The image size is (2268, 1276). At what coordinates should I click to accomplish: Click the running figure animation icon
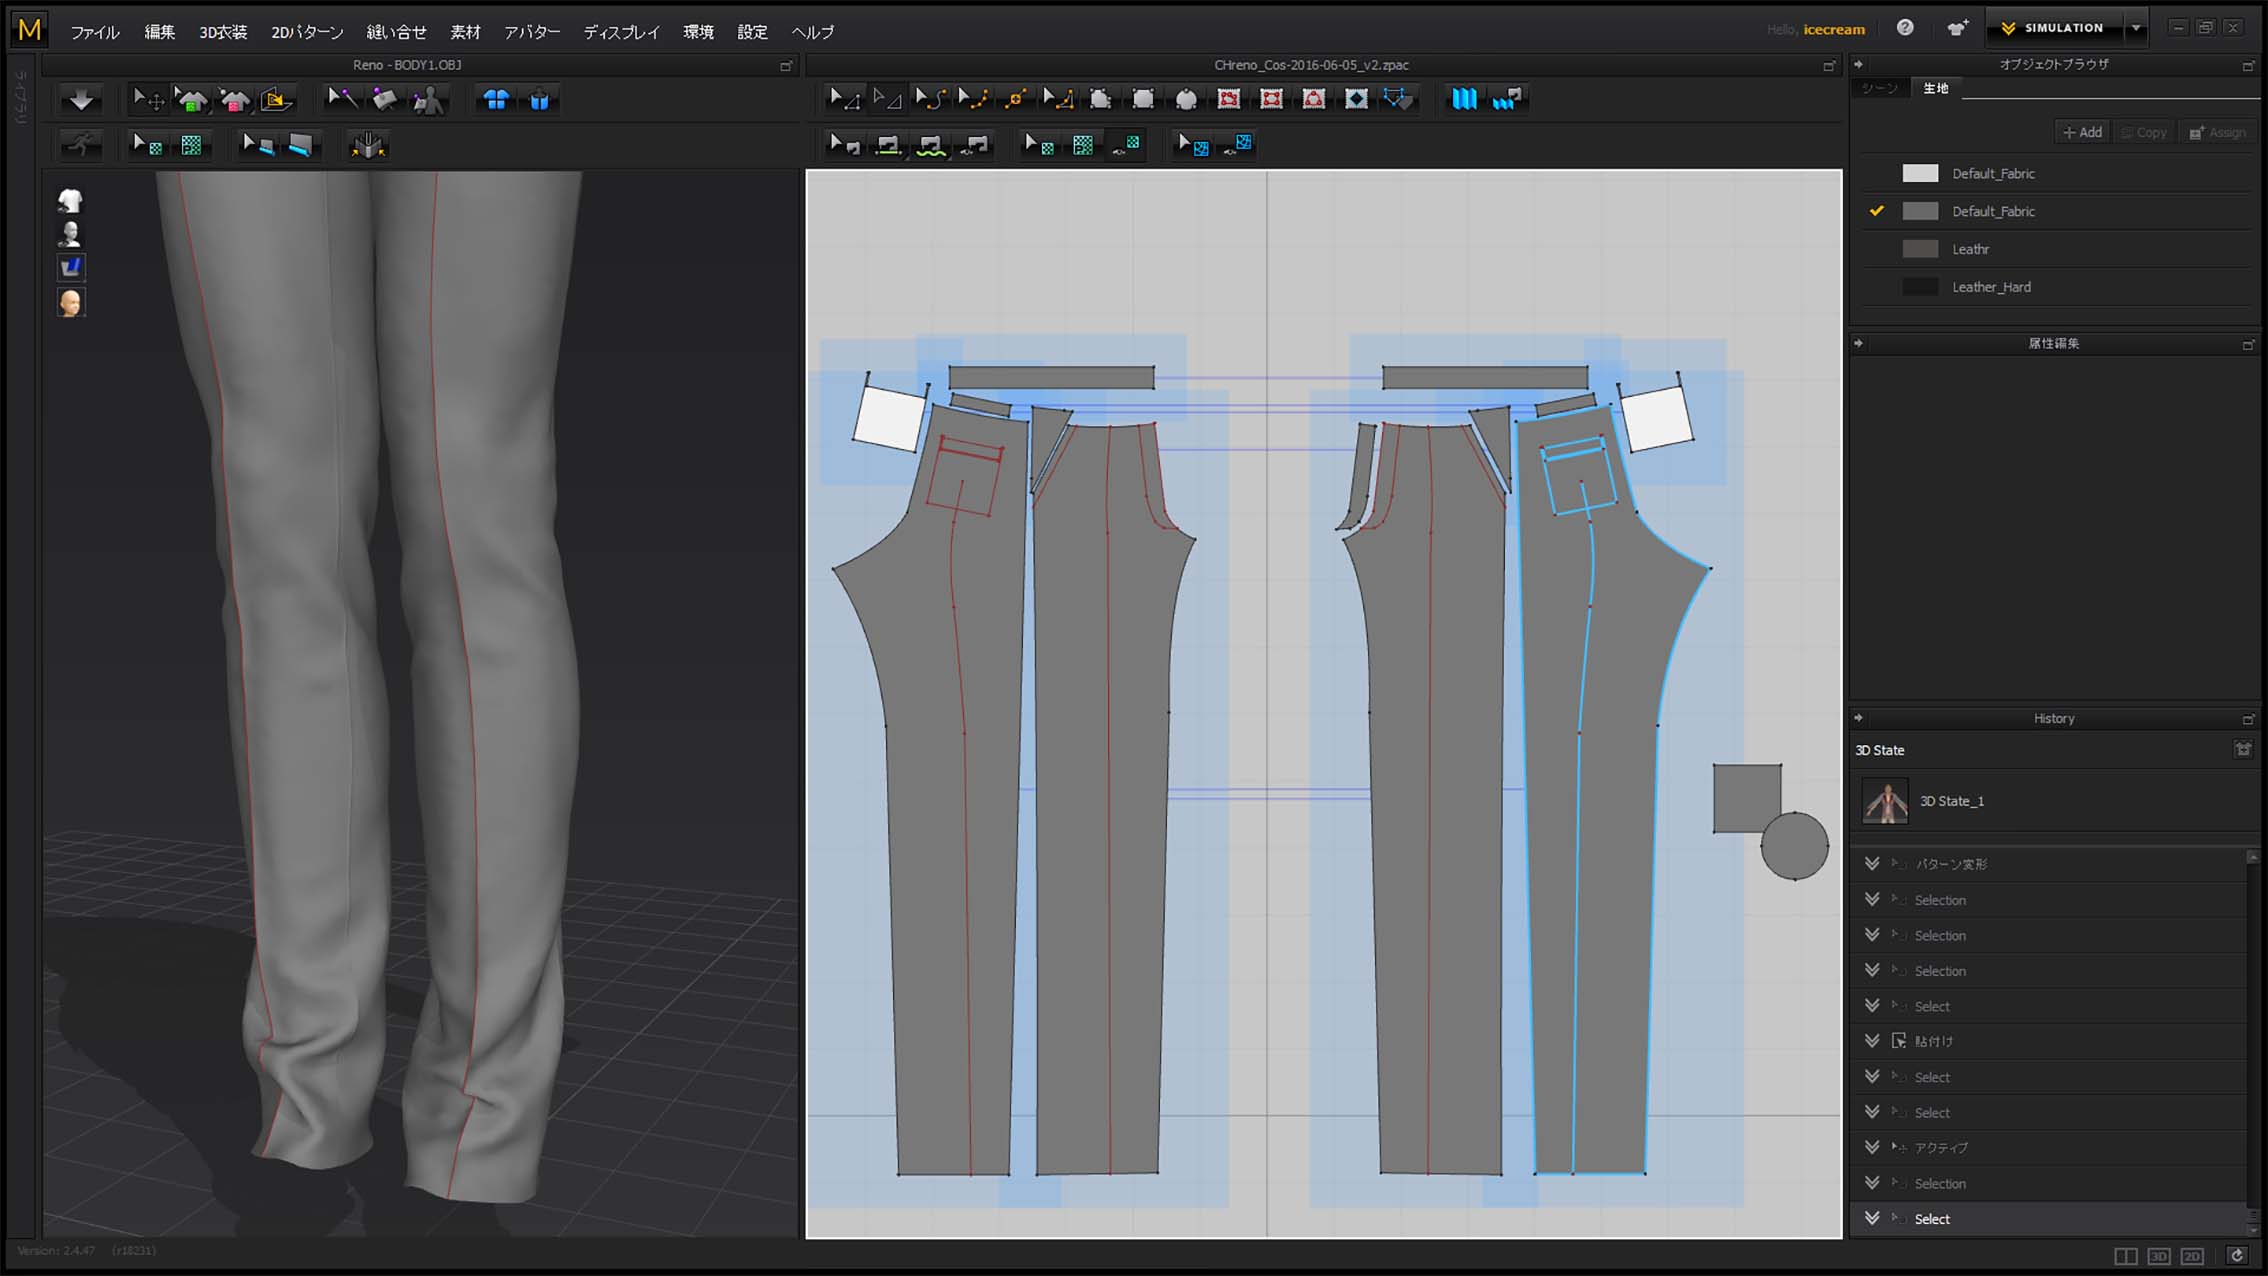(x=81, y=145)
